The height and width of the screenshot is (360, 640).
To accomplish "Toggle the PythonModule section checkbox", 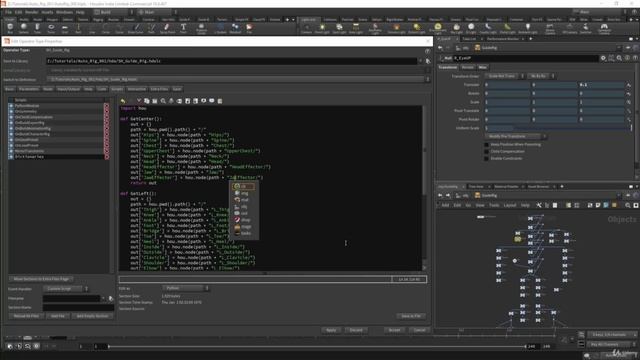I will click(11, 106).
